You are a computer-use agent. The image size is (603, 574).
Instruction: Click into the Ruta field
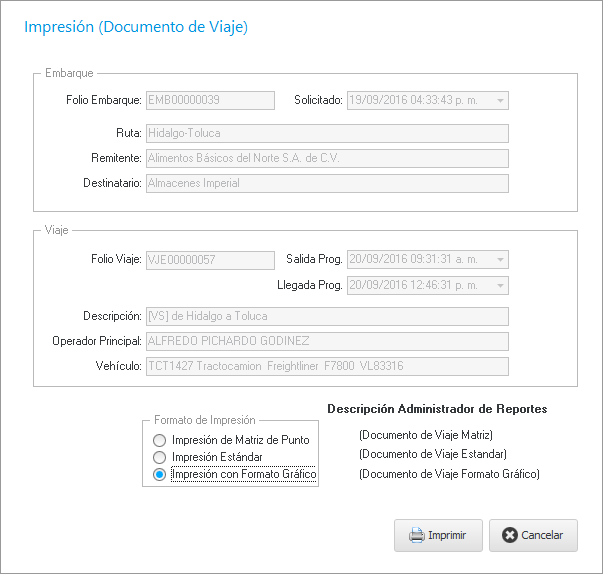tap(327, 132)
